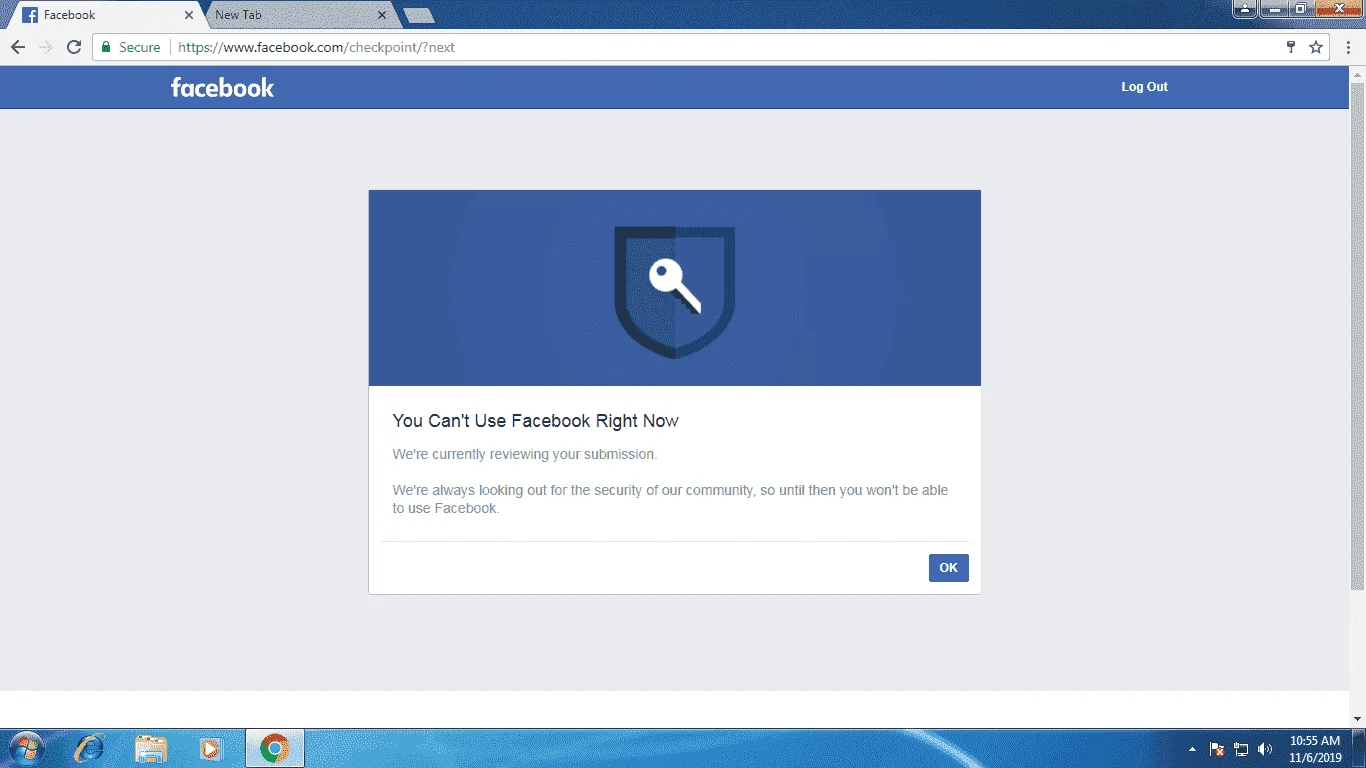
Task: Open the Windows Start menu
Action: click(26, 748)
